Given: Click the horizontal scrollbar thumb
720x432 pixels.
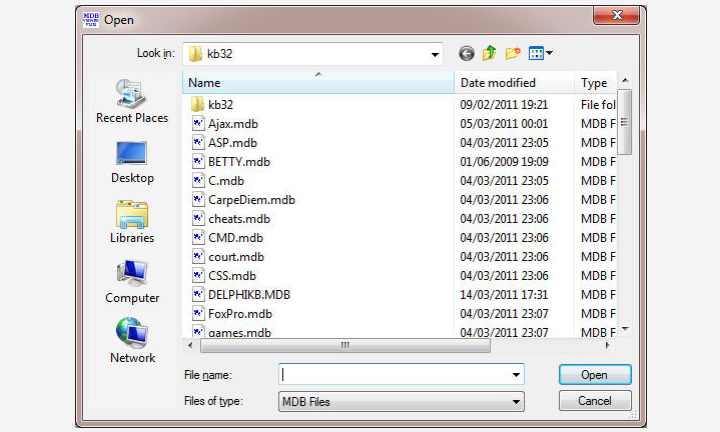Looking at the screenshot, I should (345, 345).
